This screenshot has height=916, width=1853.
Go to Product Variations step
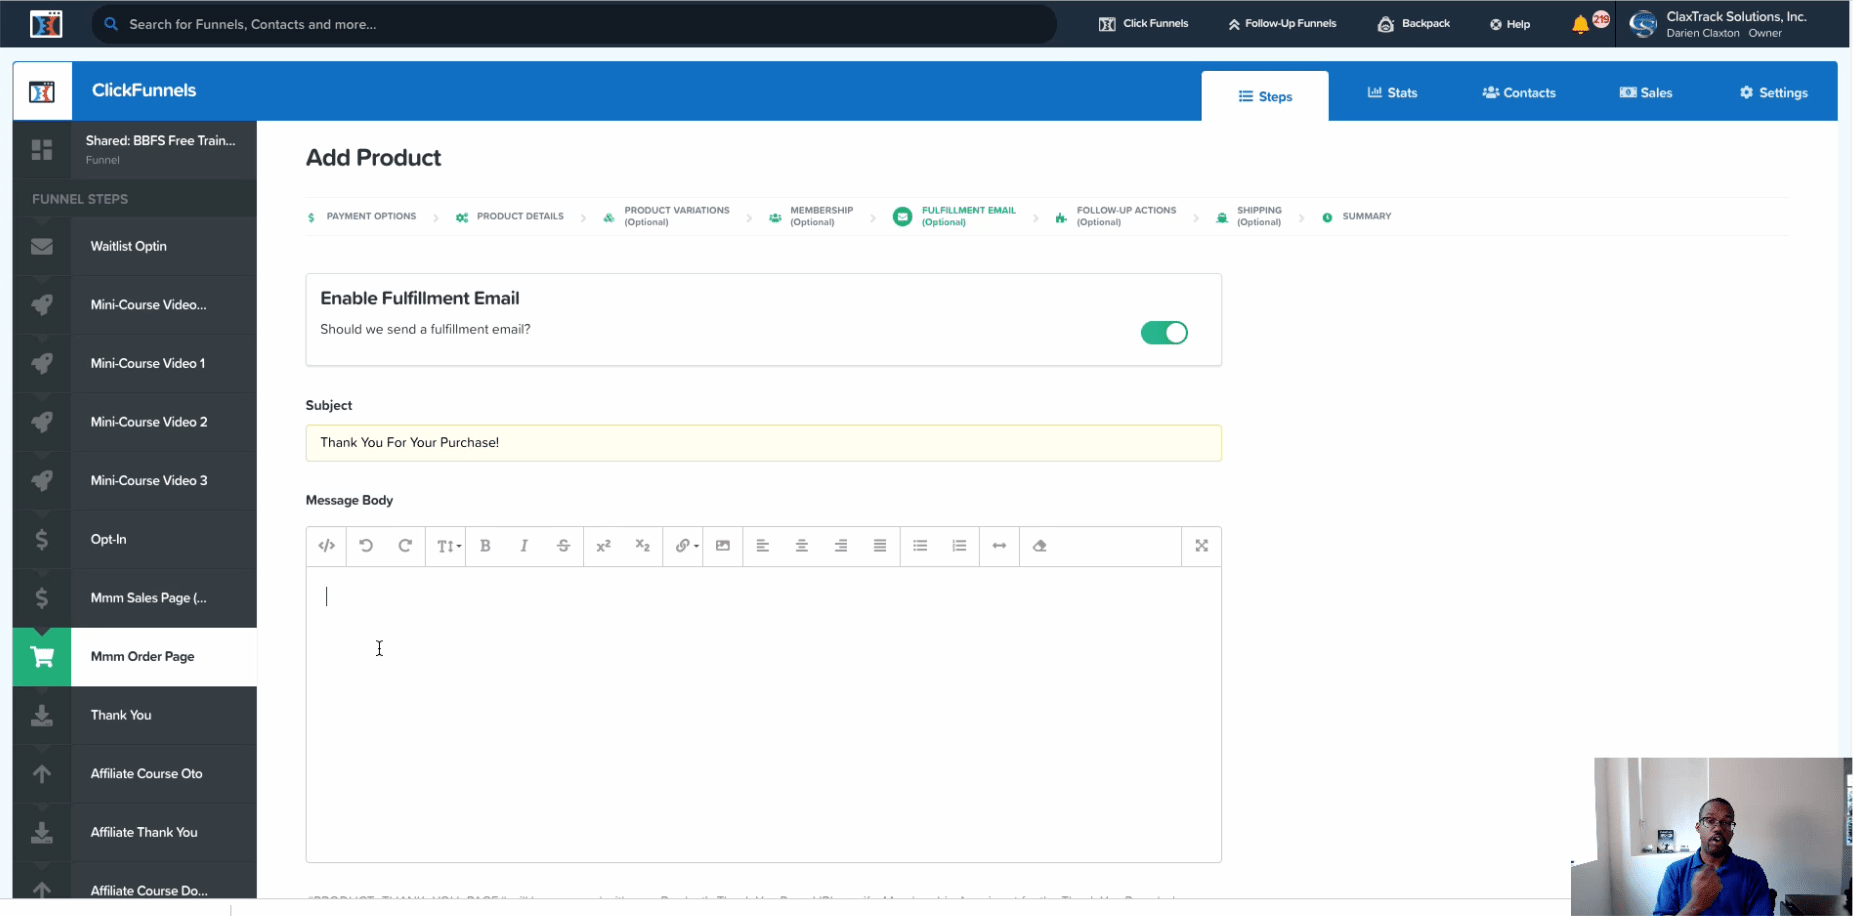click(666, 216)
